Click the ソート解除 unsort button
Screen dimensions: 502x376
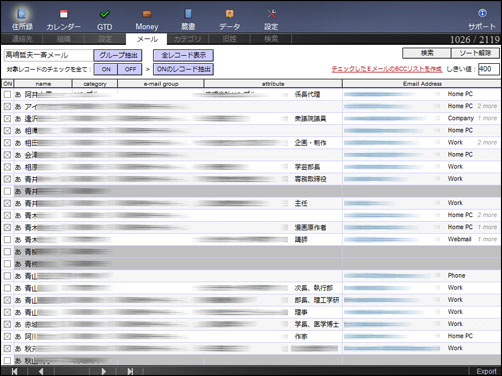pyautogui.click(x=475, y=53)
